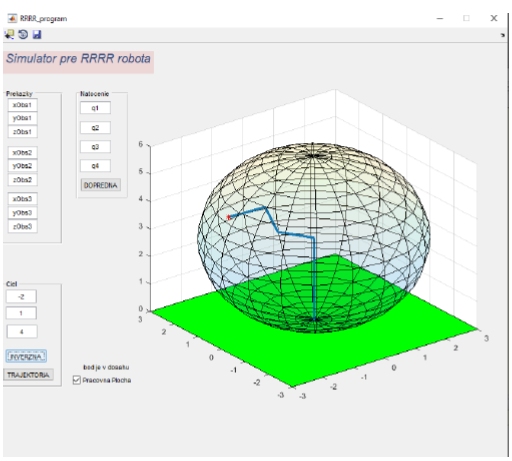
Task: Click the blue robot arm vertical link
Action: pyautogui.click(x=314, y=278)
